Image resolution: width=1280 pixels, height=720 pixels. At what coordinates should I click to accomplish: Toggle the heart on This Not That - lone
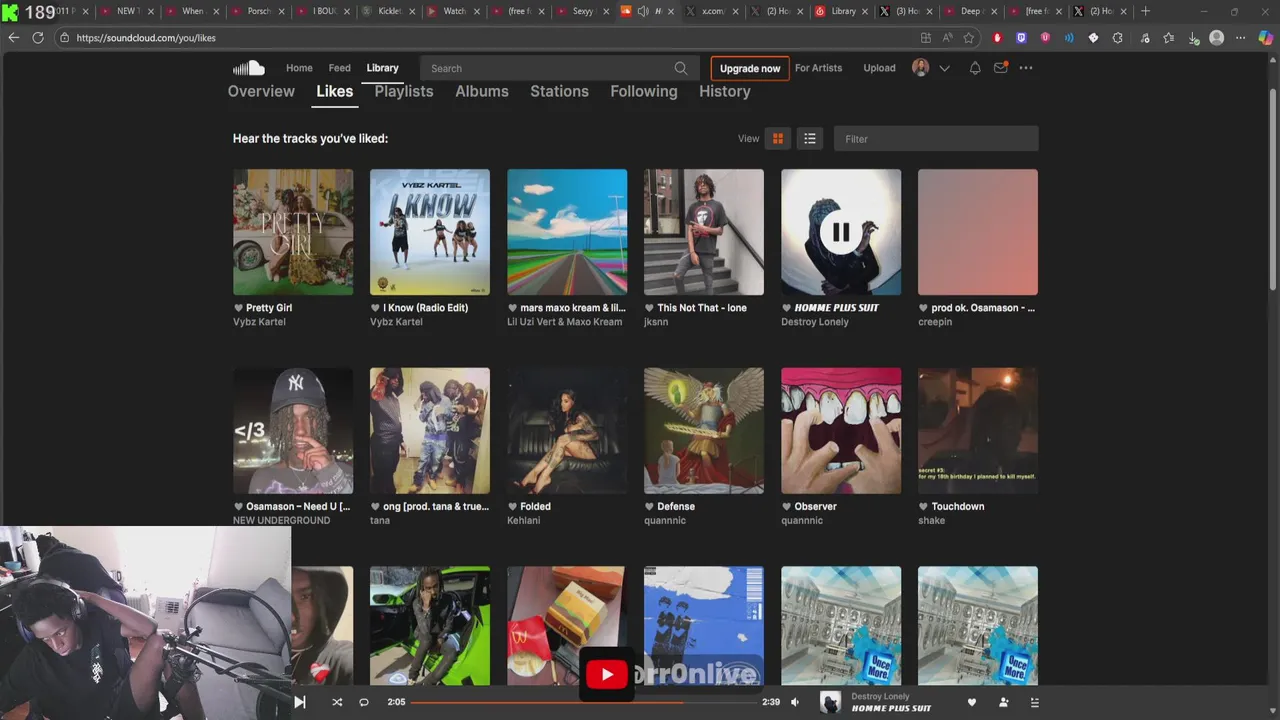pyautogui.click(x=649, y=308)
